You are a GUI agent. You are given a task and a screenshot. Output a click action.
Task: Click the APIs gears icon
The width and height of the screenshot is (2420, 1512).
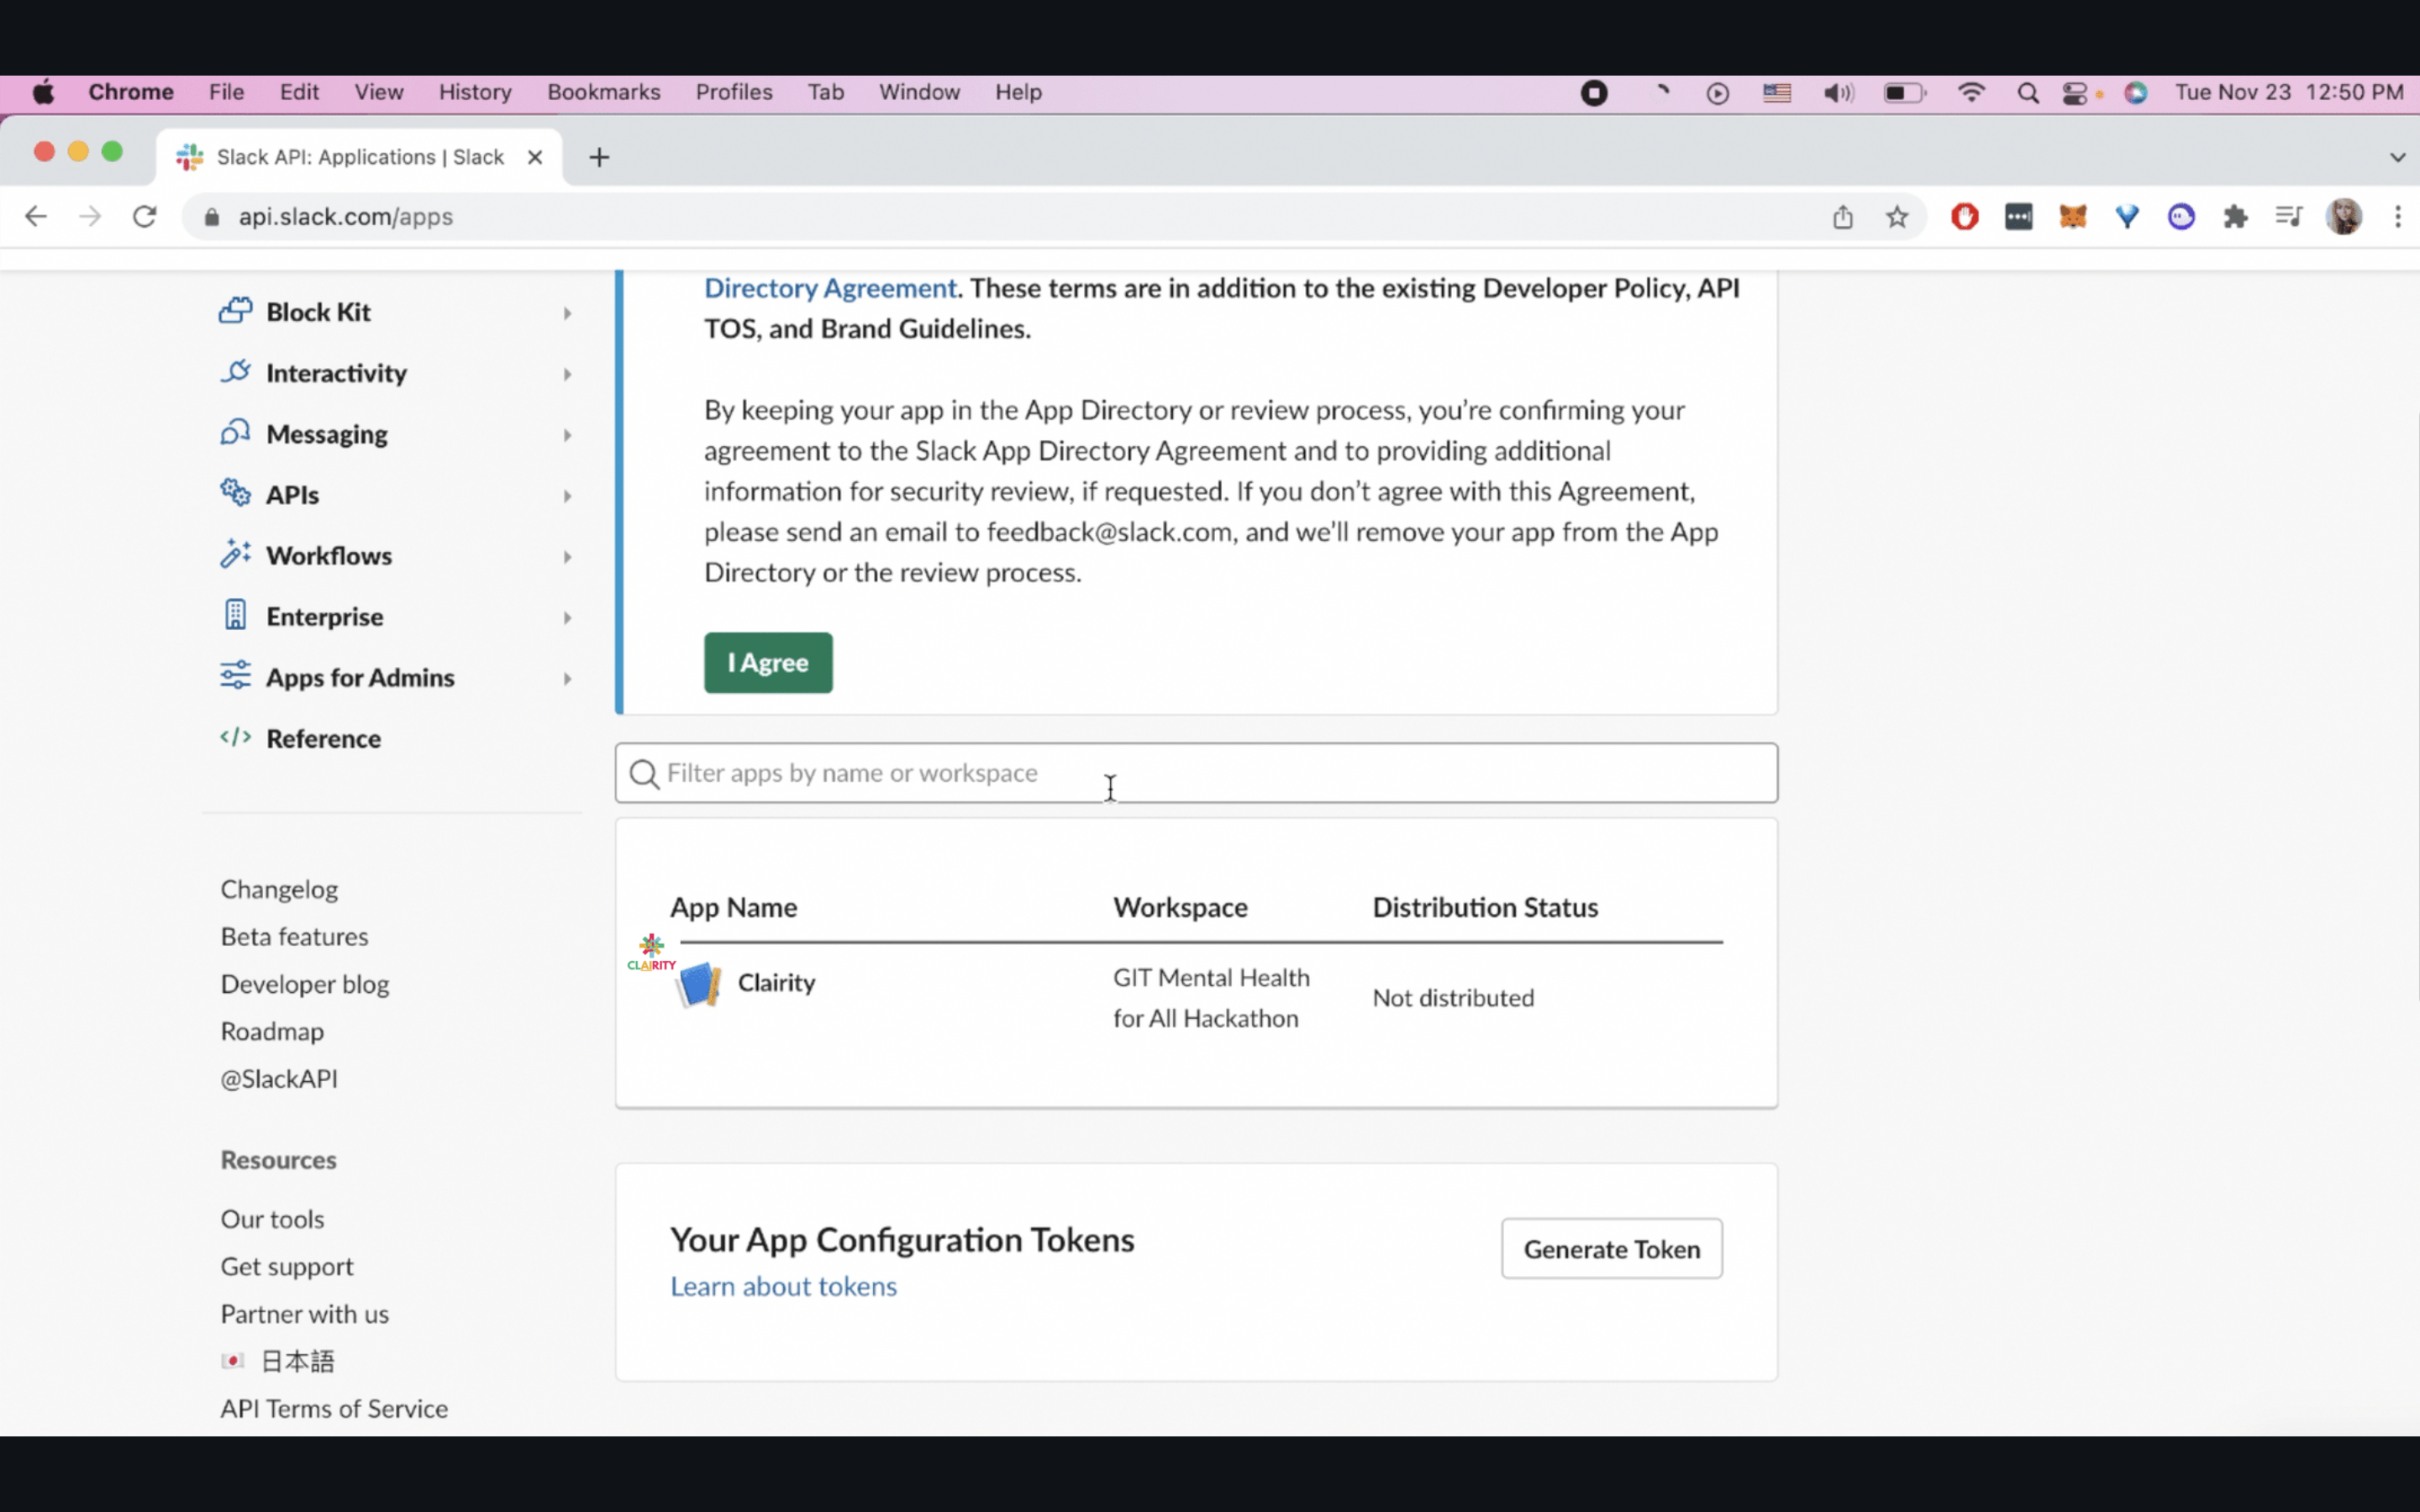click(235, 493)
